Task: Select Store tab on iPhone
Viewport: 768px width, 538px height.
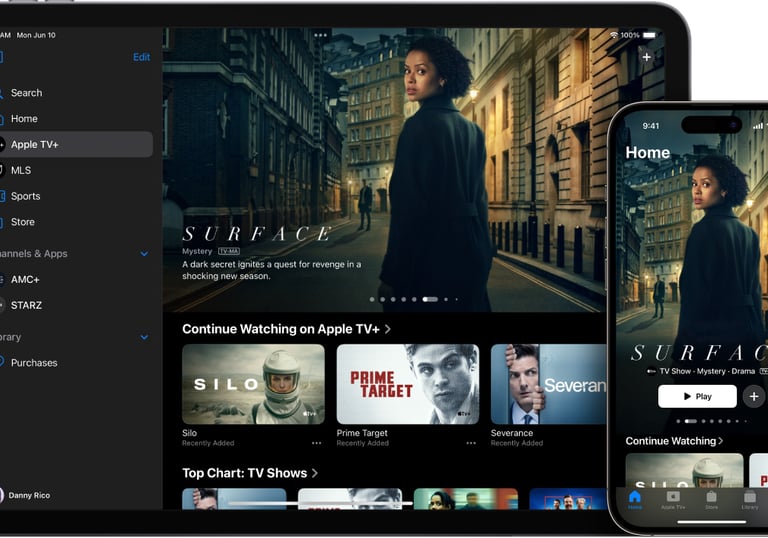Action: [711, 500]
